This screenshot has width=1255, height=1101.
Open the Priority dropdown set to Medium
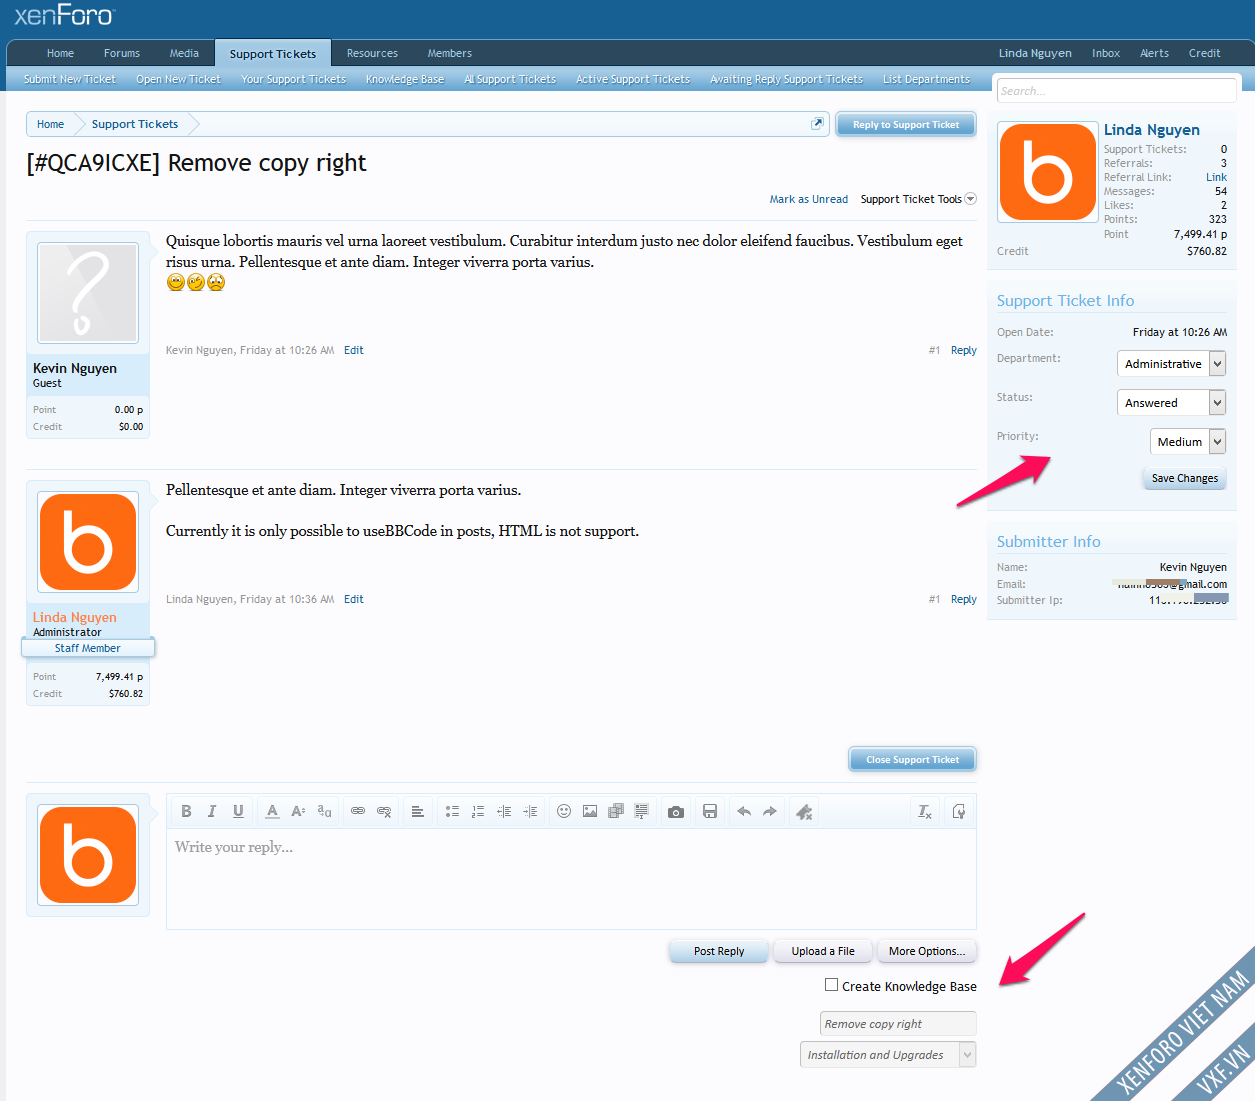1188,442
